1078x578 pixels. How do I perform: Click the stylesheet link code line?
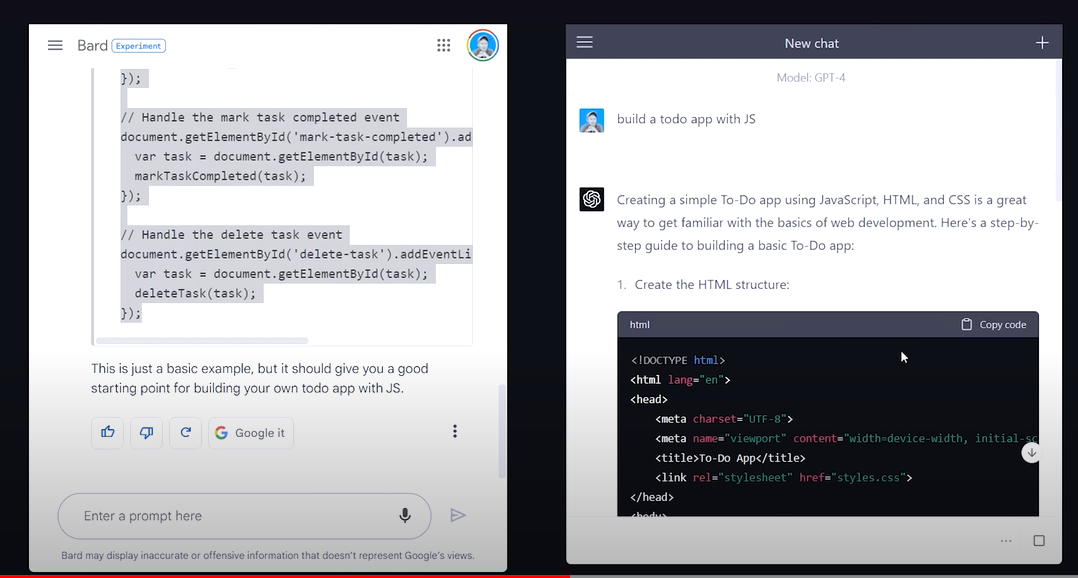coord(784,478)
